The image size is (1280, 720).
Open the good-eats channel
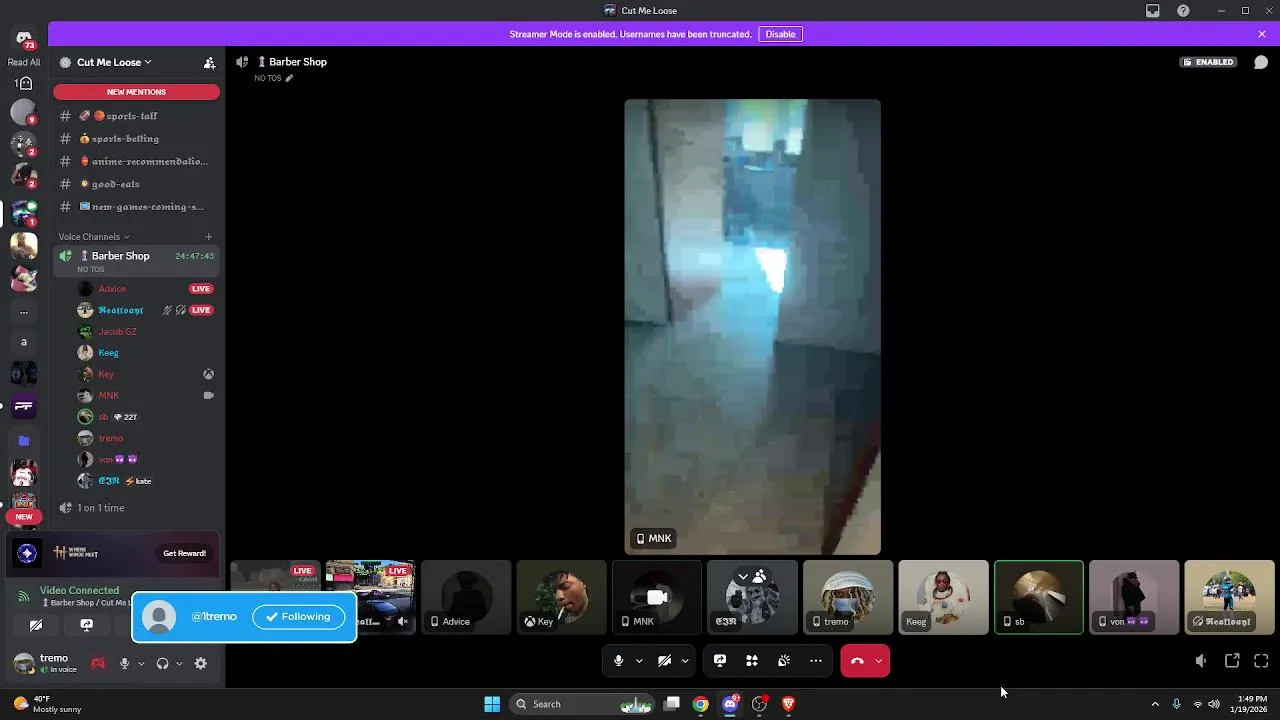[x=136, y=184]
